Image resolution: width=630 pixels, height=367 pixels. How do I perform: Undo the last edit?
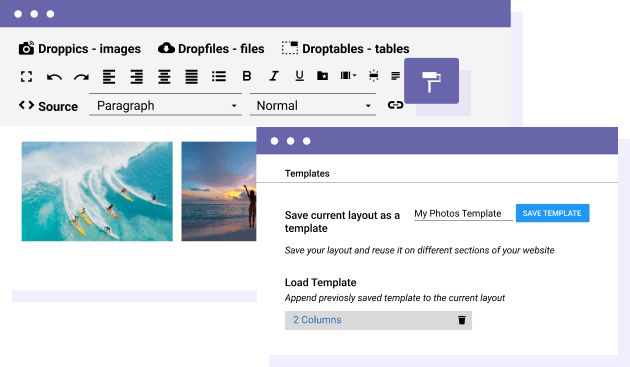[x=54, y=77]
